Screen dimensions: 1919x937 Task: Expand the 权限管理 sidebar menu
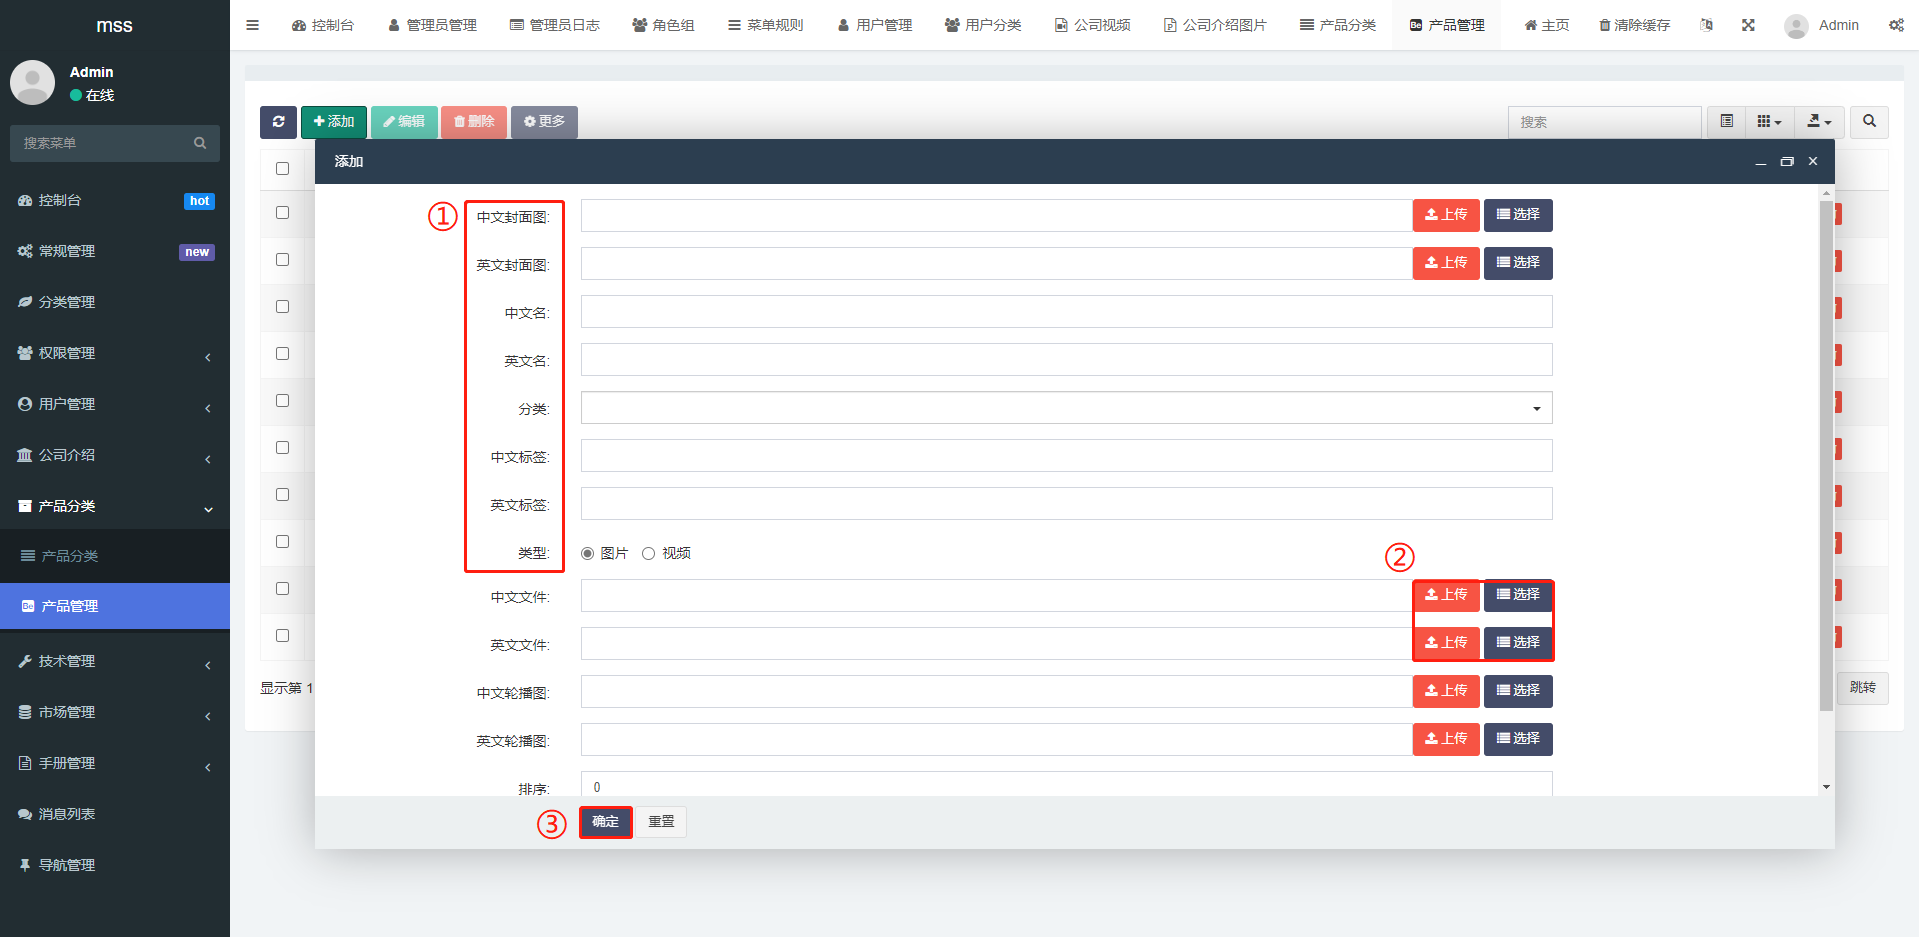pyautogui.click(x=114, y=353)
